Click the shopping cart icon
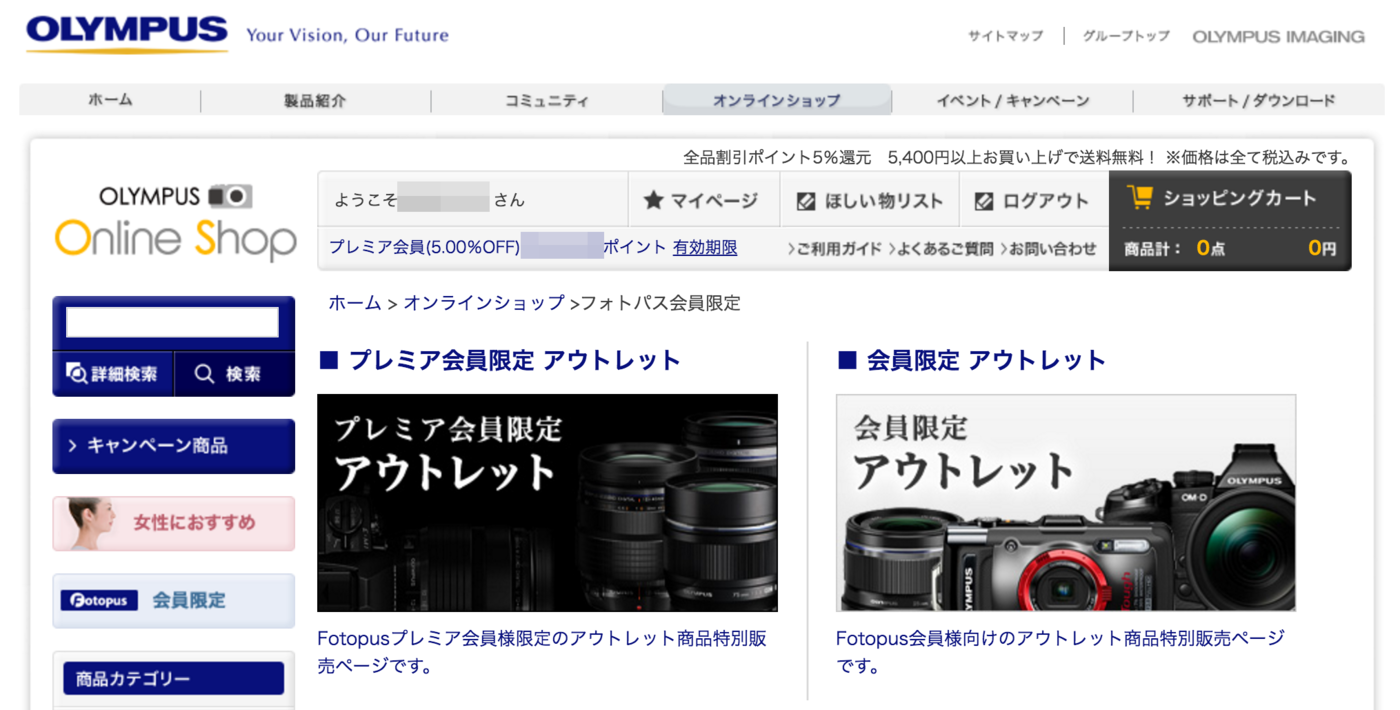The width and height of the screenshot is (1400, 710). coord(1139,198)
